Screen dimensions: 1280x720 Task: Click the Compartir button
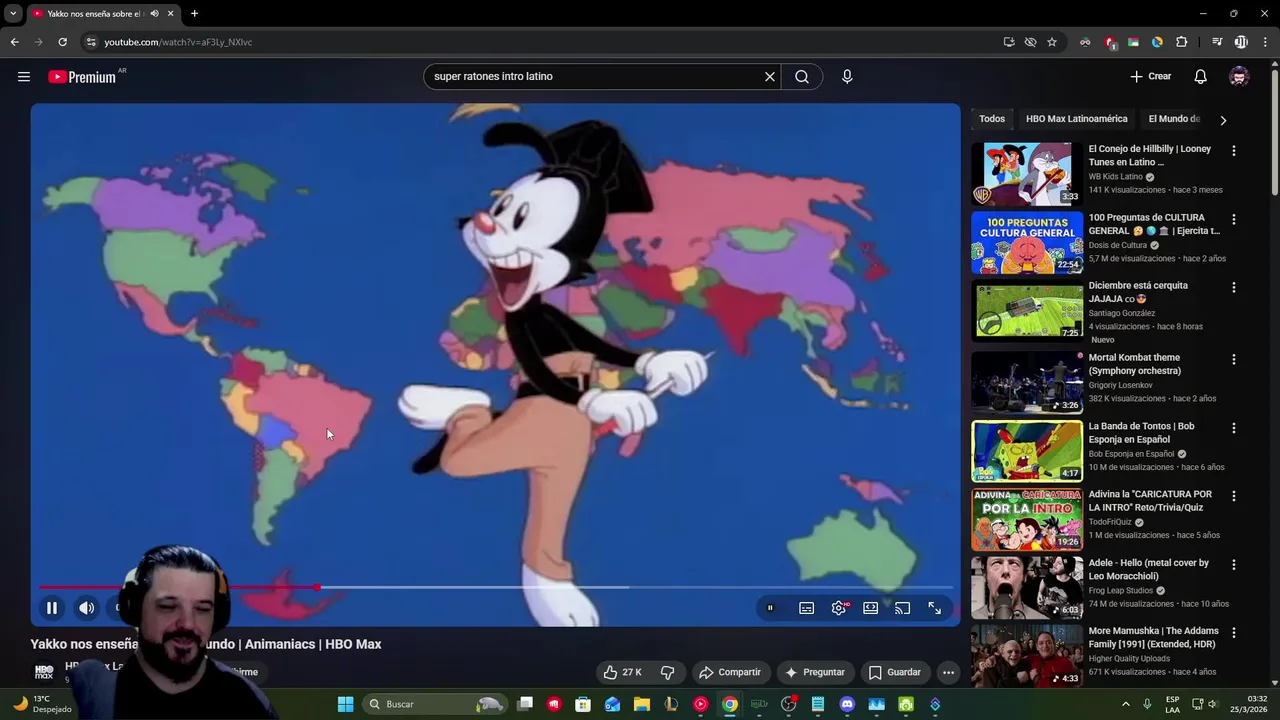tap(730, 672)
